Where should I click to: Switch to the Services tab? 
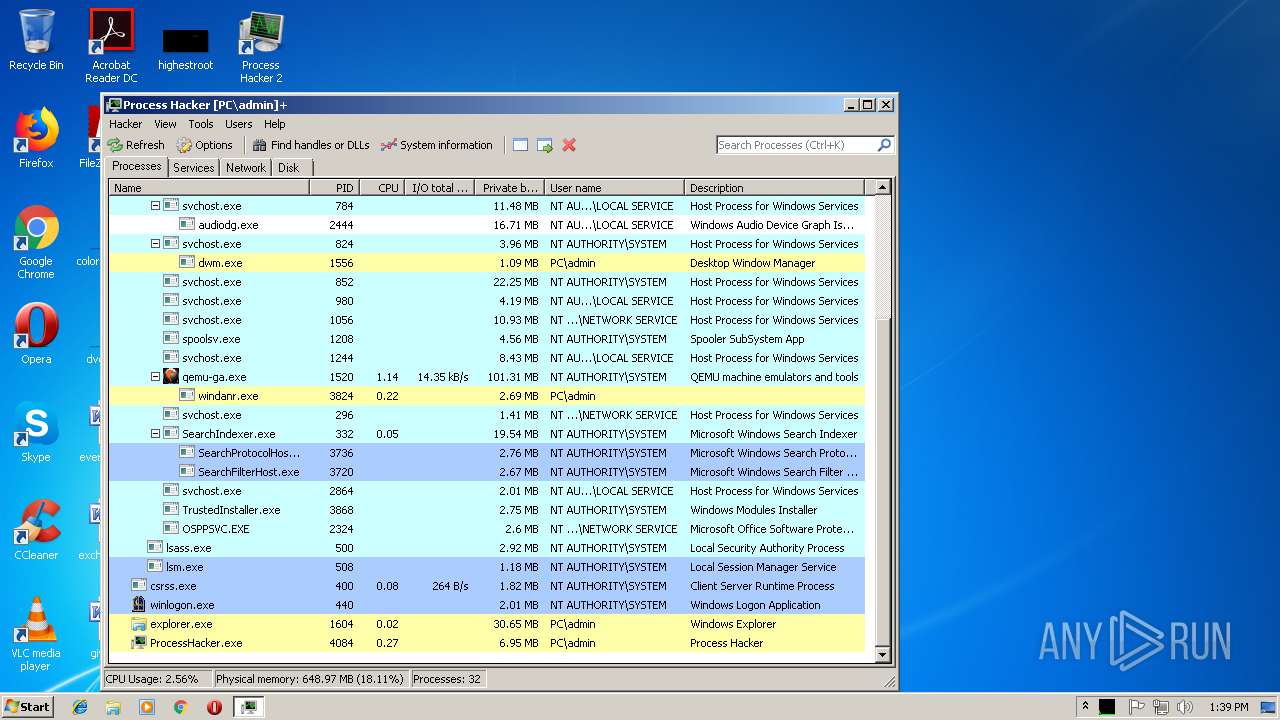click(x=193, y=168)
